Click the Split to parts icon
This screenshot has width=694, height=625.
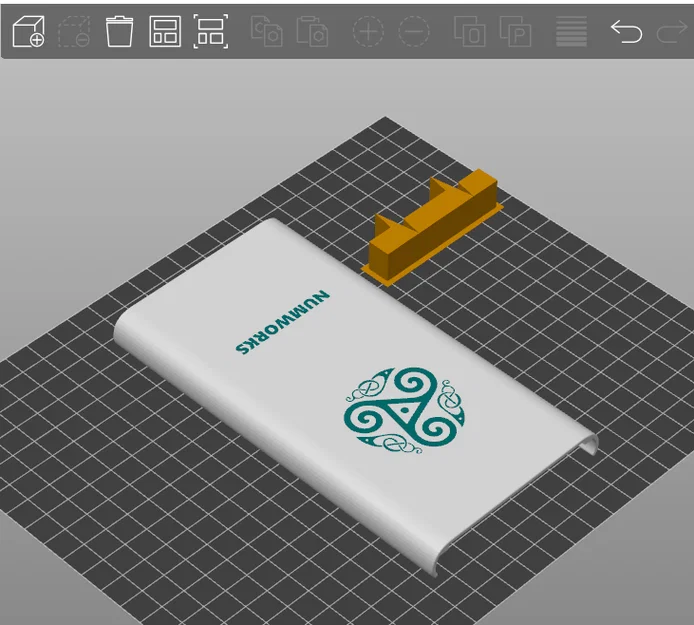pyautogui.click(x=515, y=31)
